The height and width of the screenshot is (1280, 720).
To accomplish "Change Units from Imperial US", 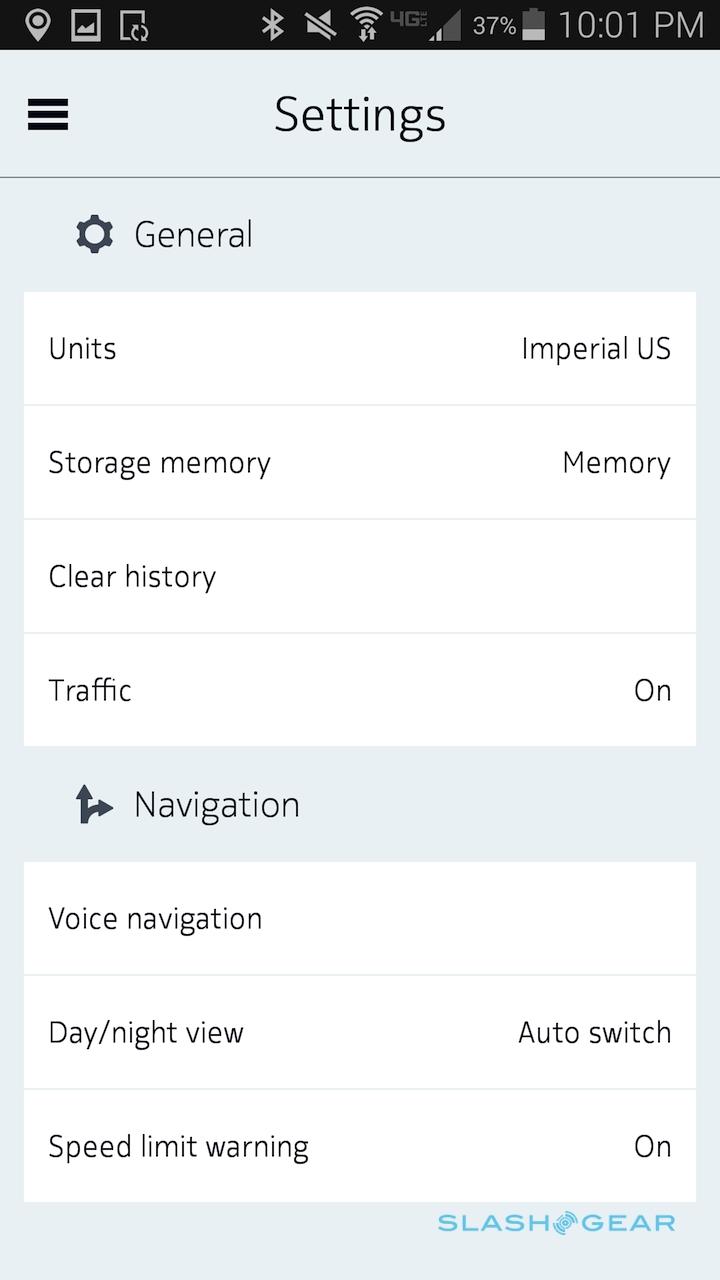I will pos(595,349).
